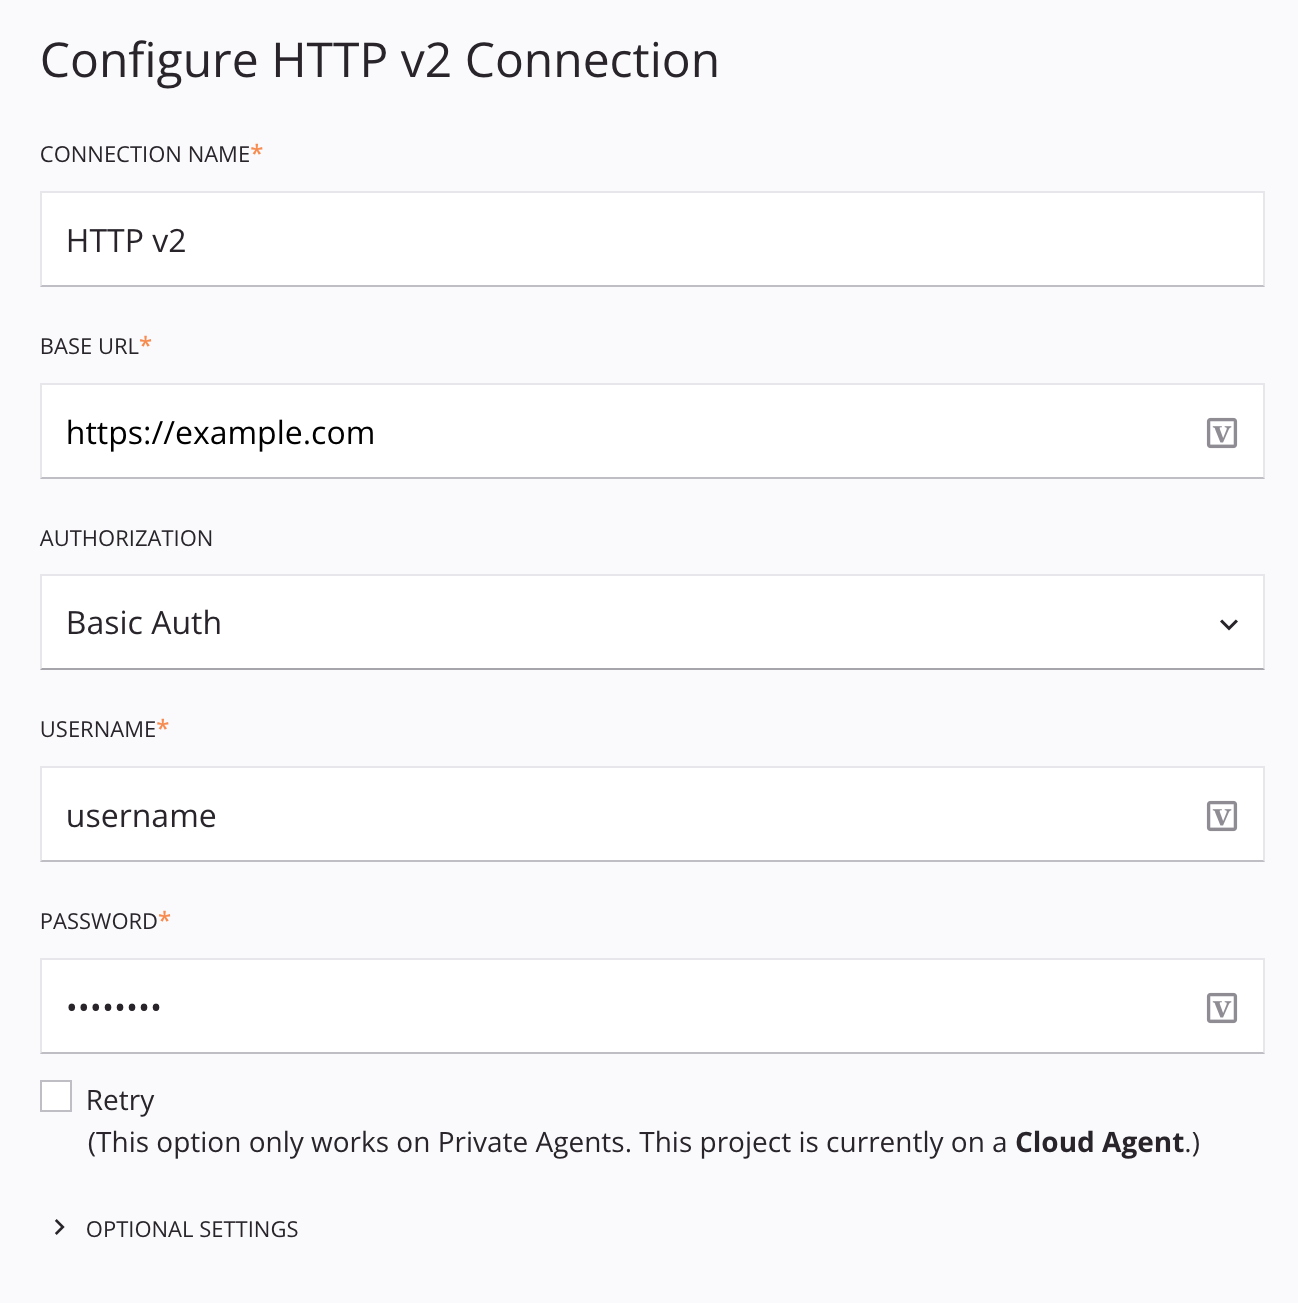Open the Base URL variable picker icon

click(1221, 431)
